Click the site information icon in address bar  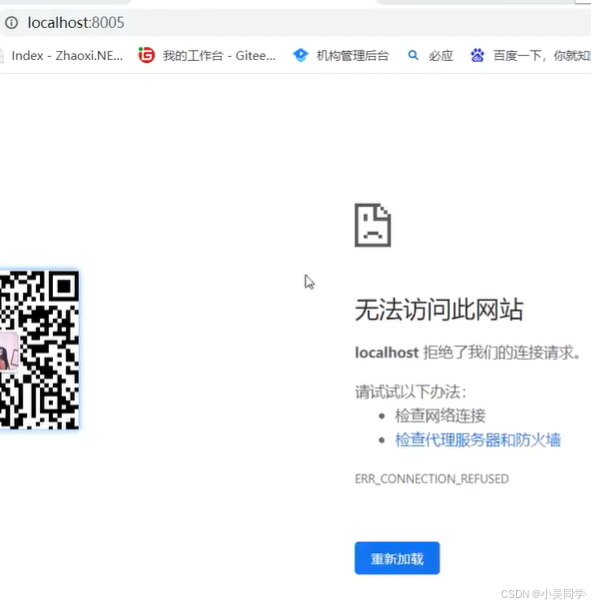pos(12,23)
